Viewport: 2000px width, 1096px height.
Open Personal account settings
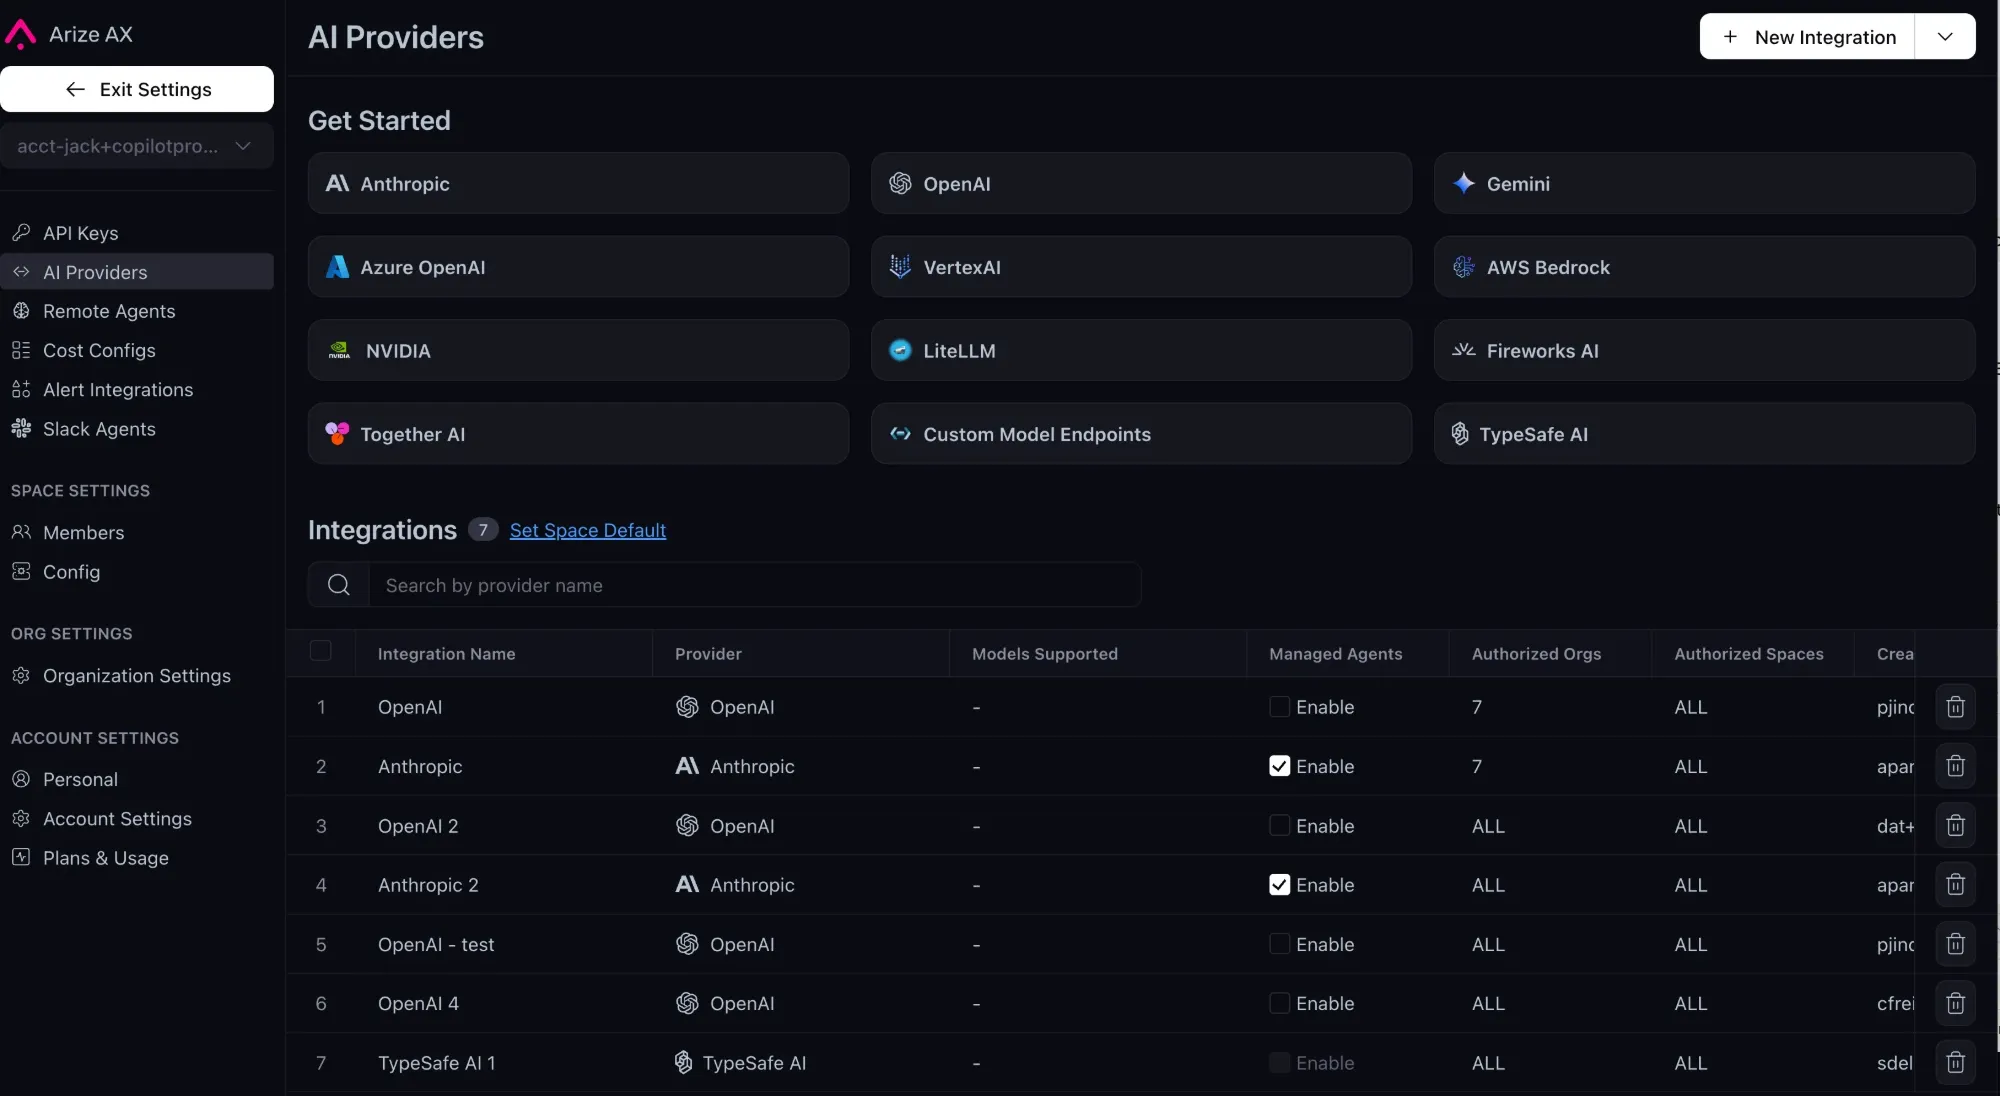coord(137,779)
